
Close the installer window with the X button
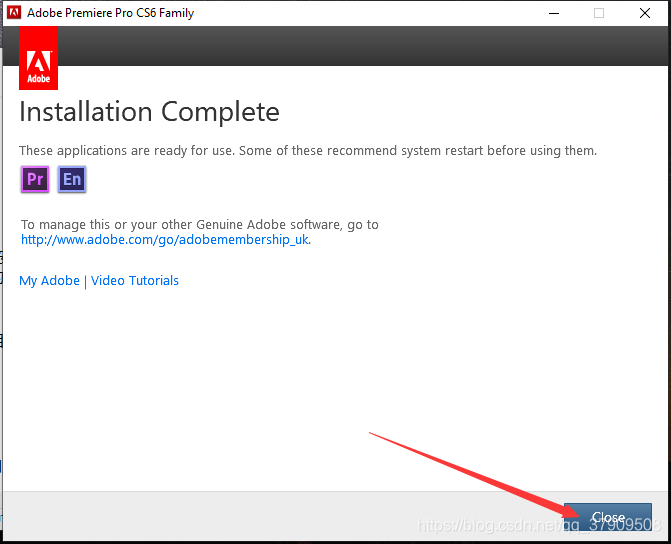point(644,13)
